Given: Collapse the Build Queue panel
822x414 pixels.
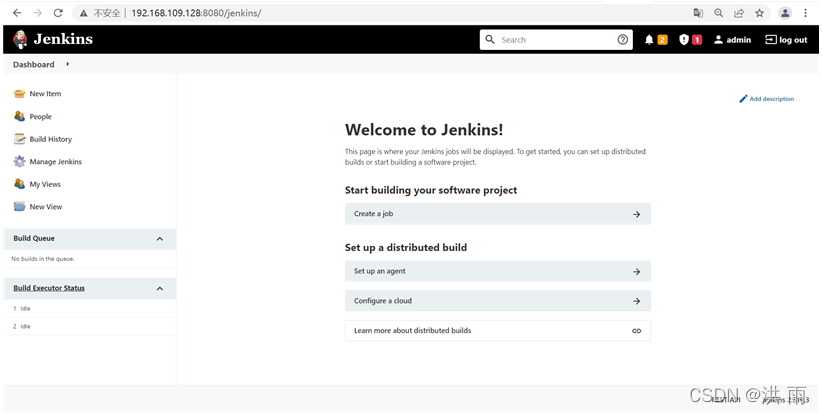Looking at the screenshot, I should coord(160,239).
